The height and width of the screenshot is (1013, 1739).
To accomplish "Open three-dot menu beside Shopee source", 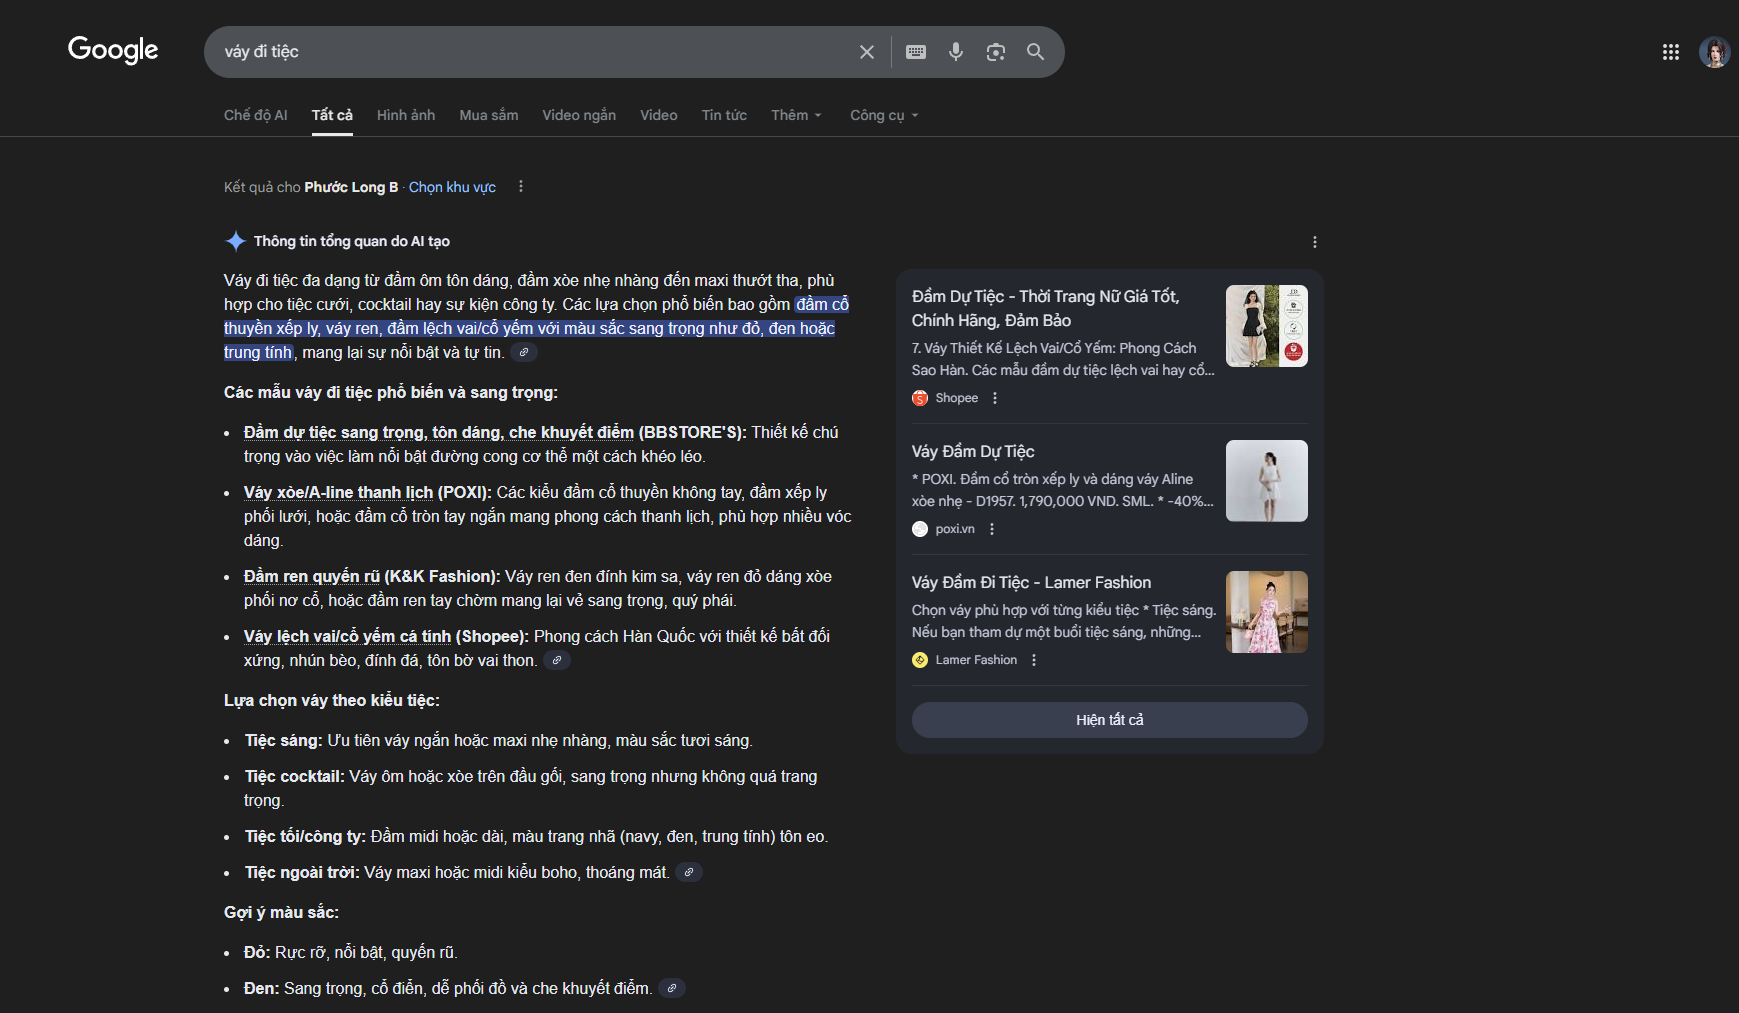I will [994, 398].
